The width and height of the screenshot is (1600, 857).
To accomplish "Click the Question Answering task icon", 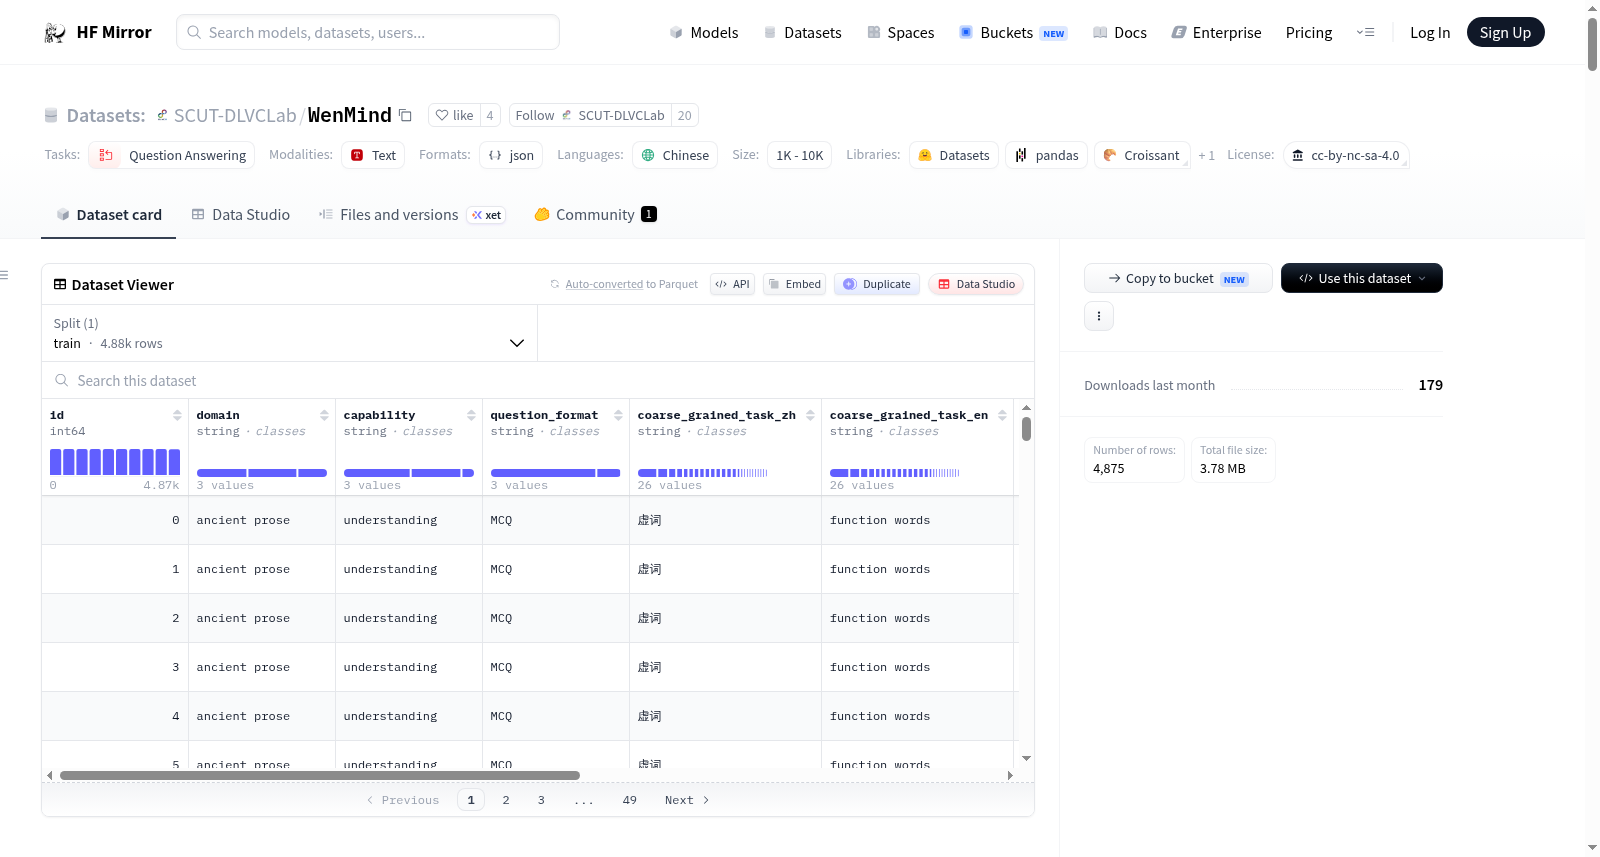I will coord(106,155).
